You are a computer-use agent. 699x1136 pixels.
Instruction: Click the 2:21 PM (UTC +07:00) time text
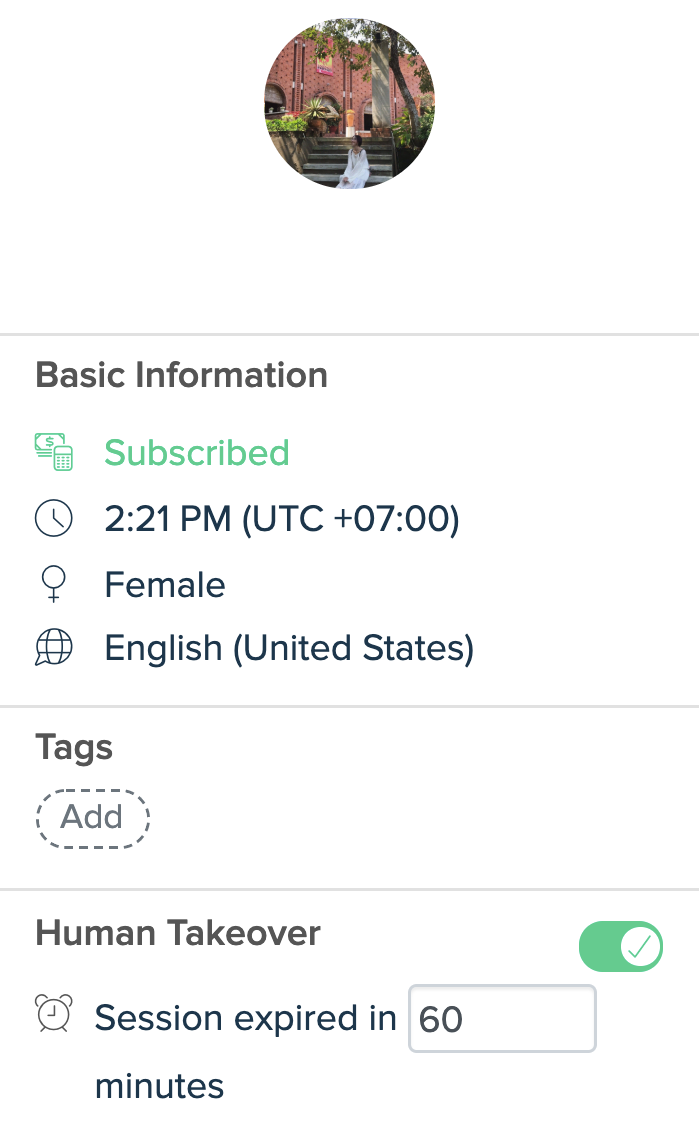point(282,519)
